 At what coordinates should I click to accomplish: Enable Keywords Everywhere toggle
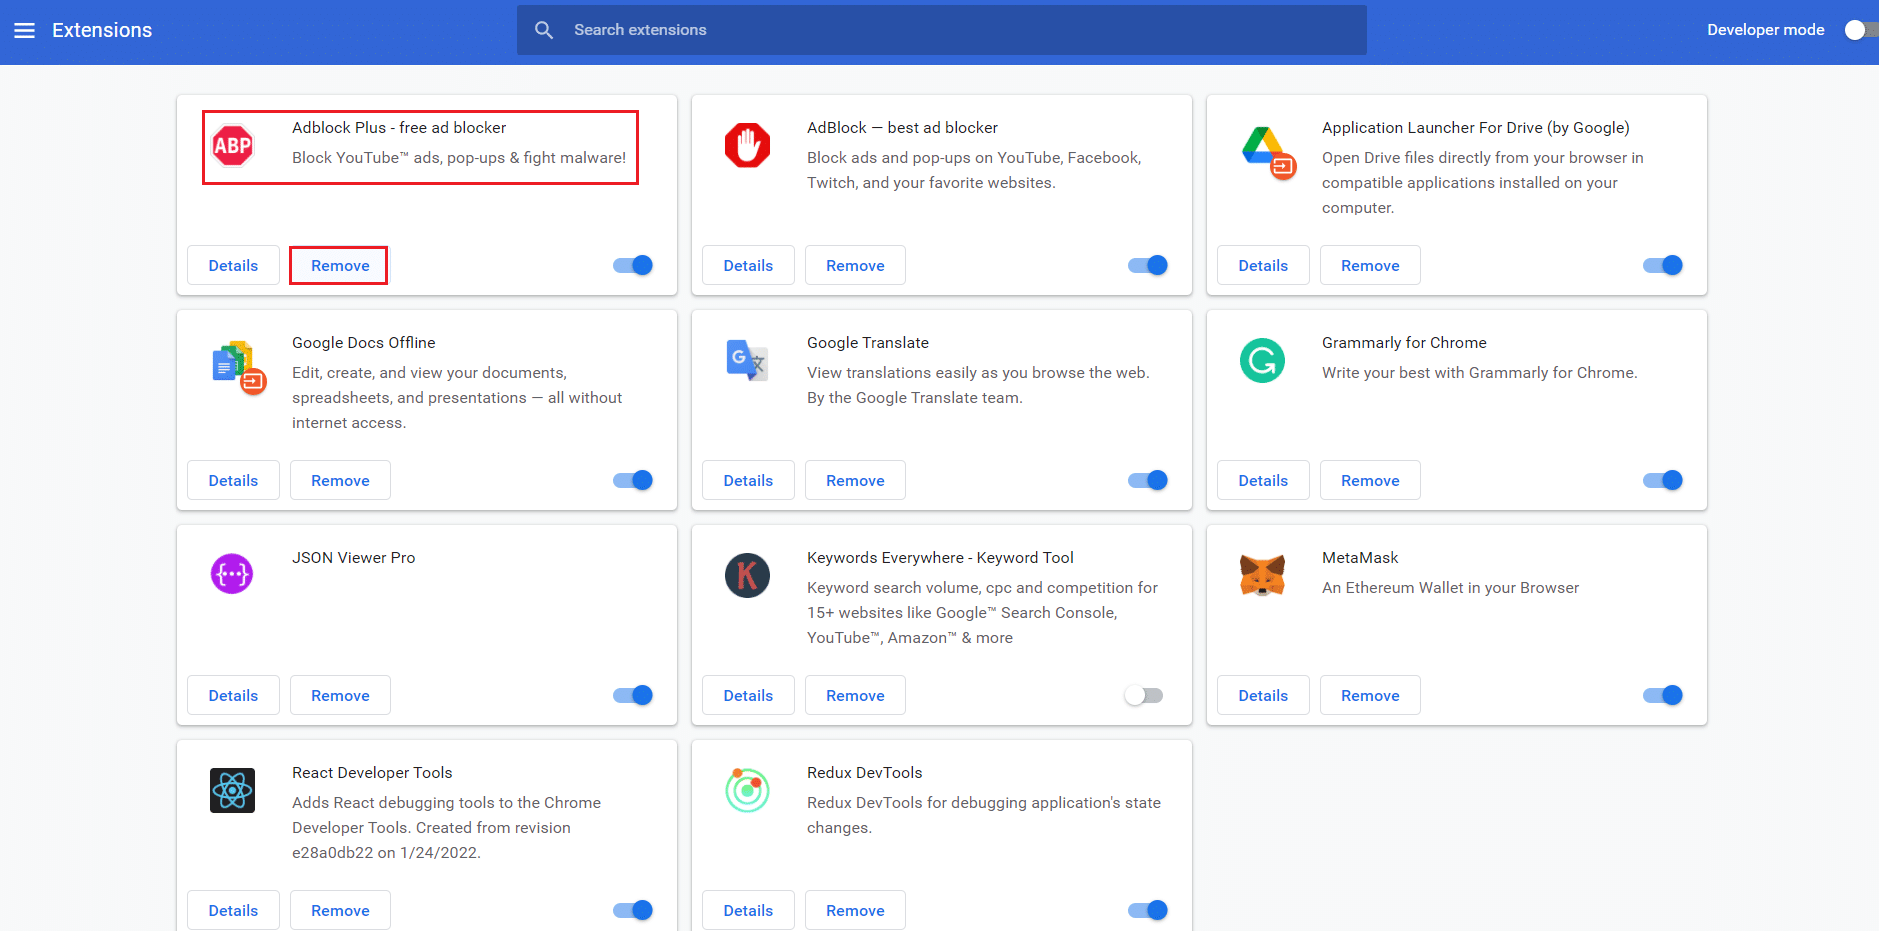coord(1144,695)
